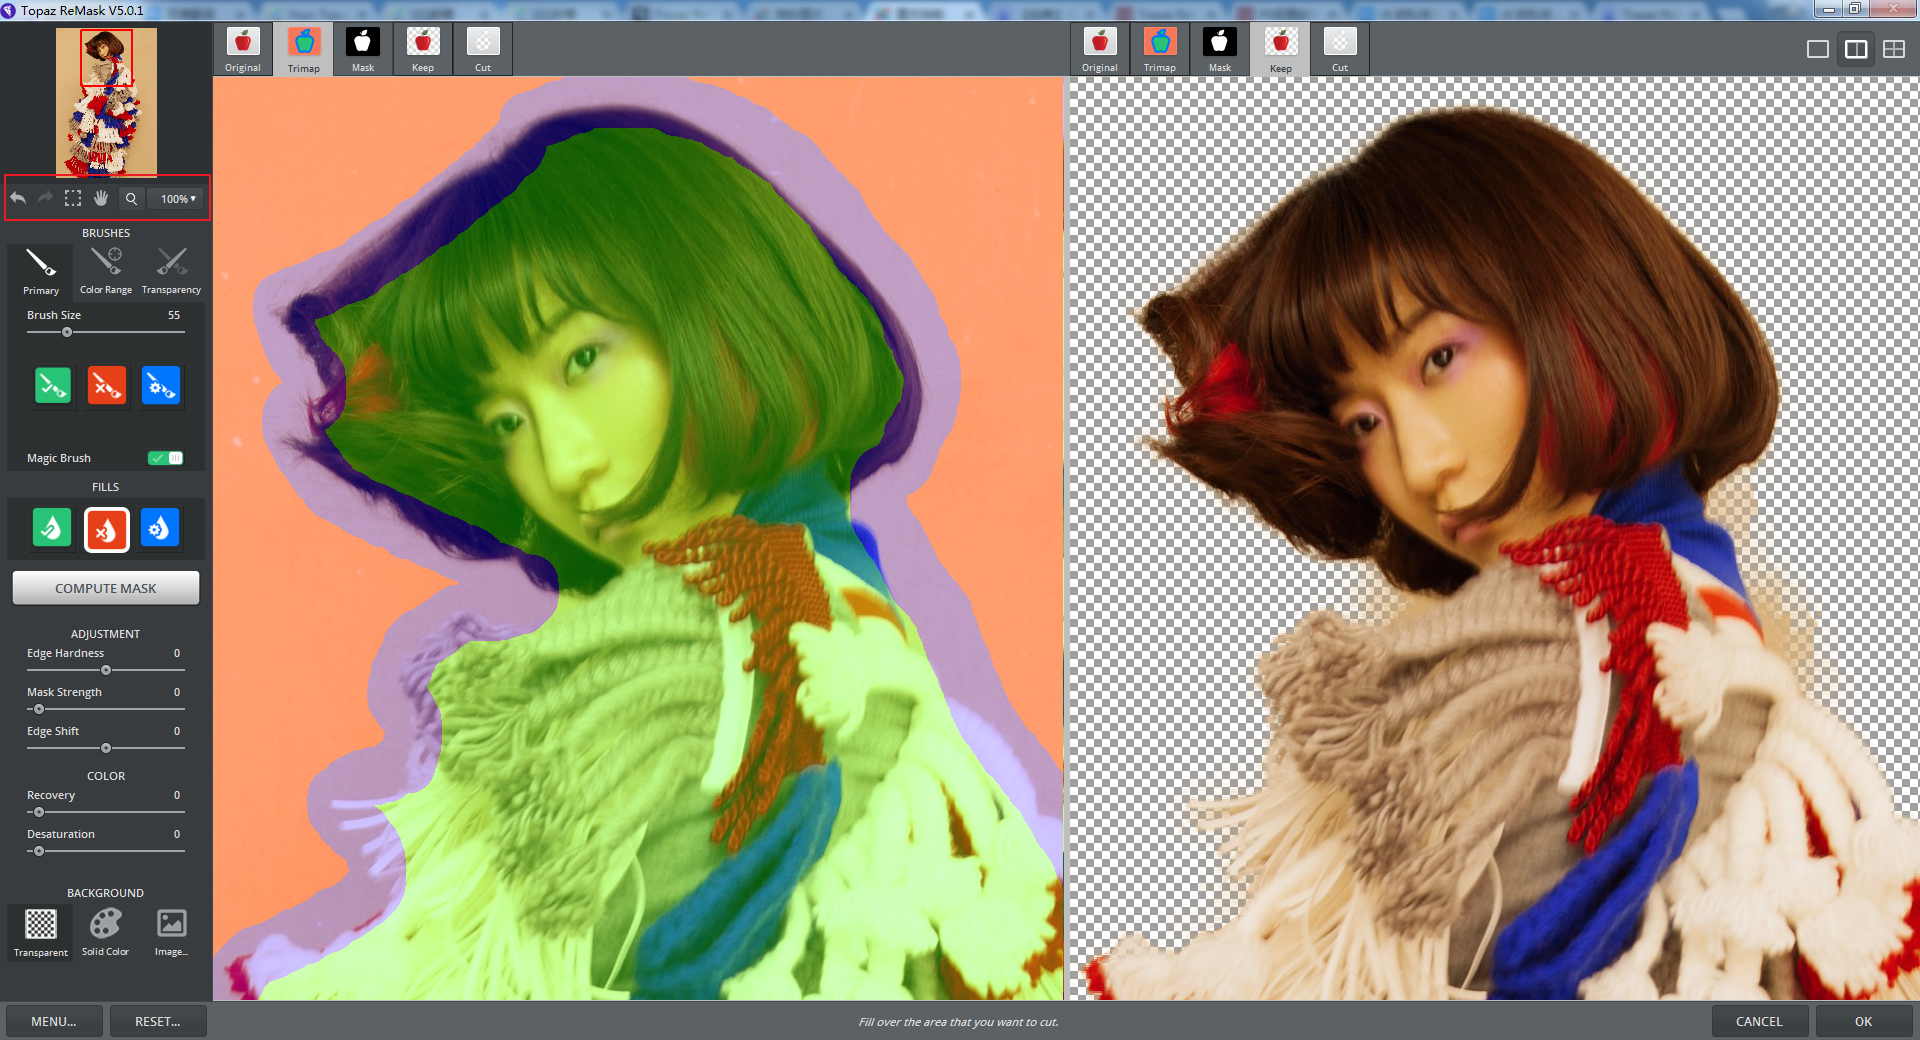The height and width of the screenshot is (1040, 1920).
Task: Click the Edge Hardness value field
Action: [177, 653]
